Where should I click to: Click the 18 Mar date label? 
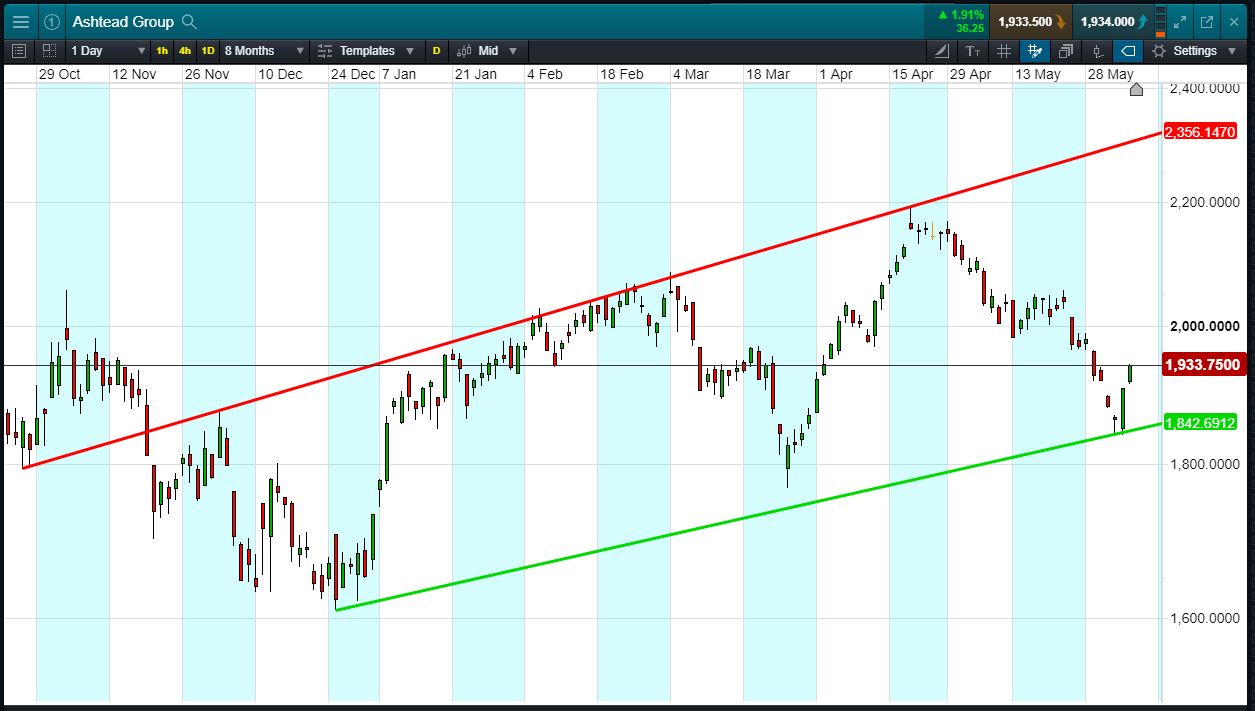pyautogui.click(x=768, y=74)
